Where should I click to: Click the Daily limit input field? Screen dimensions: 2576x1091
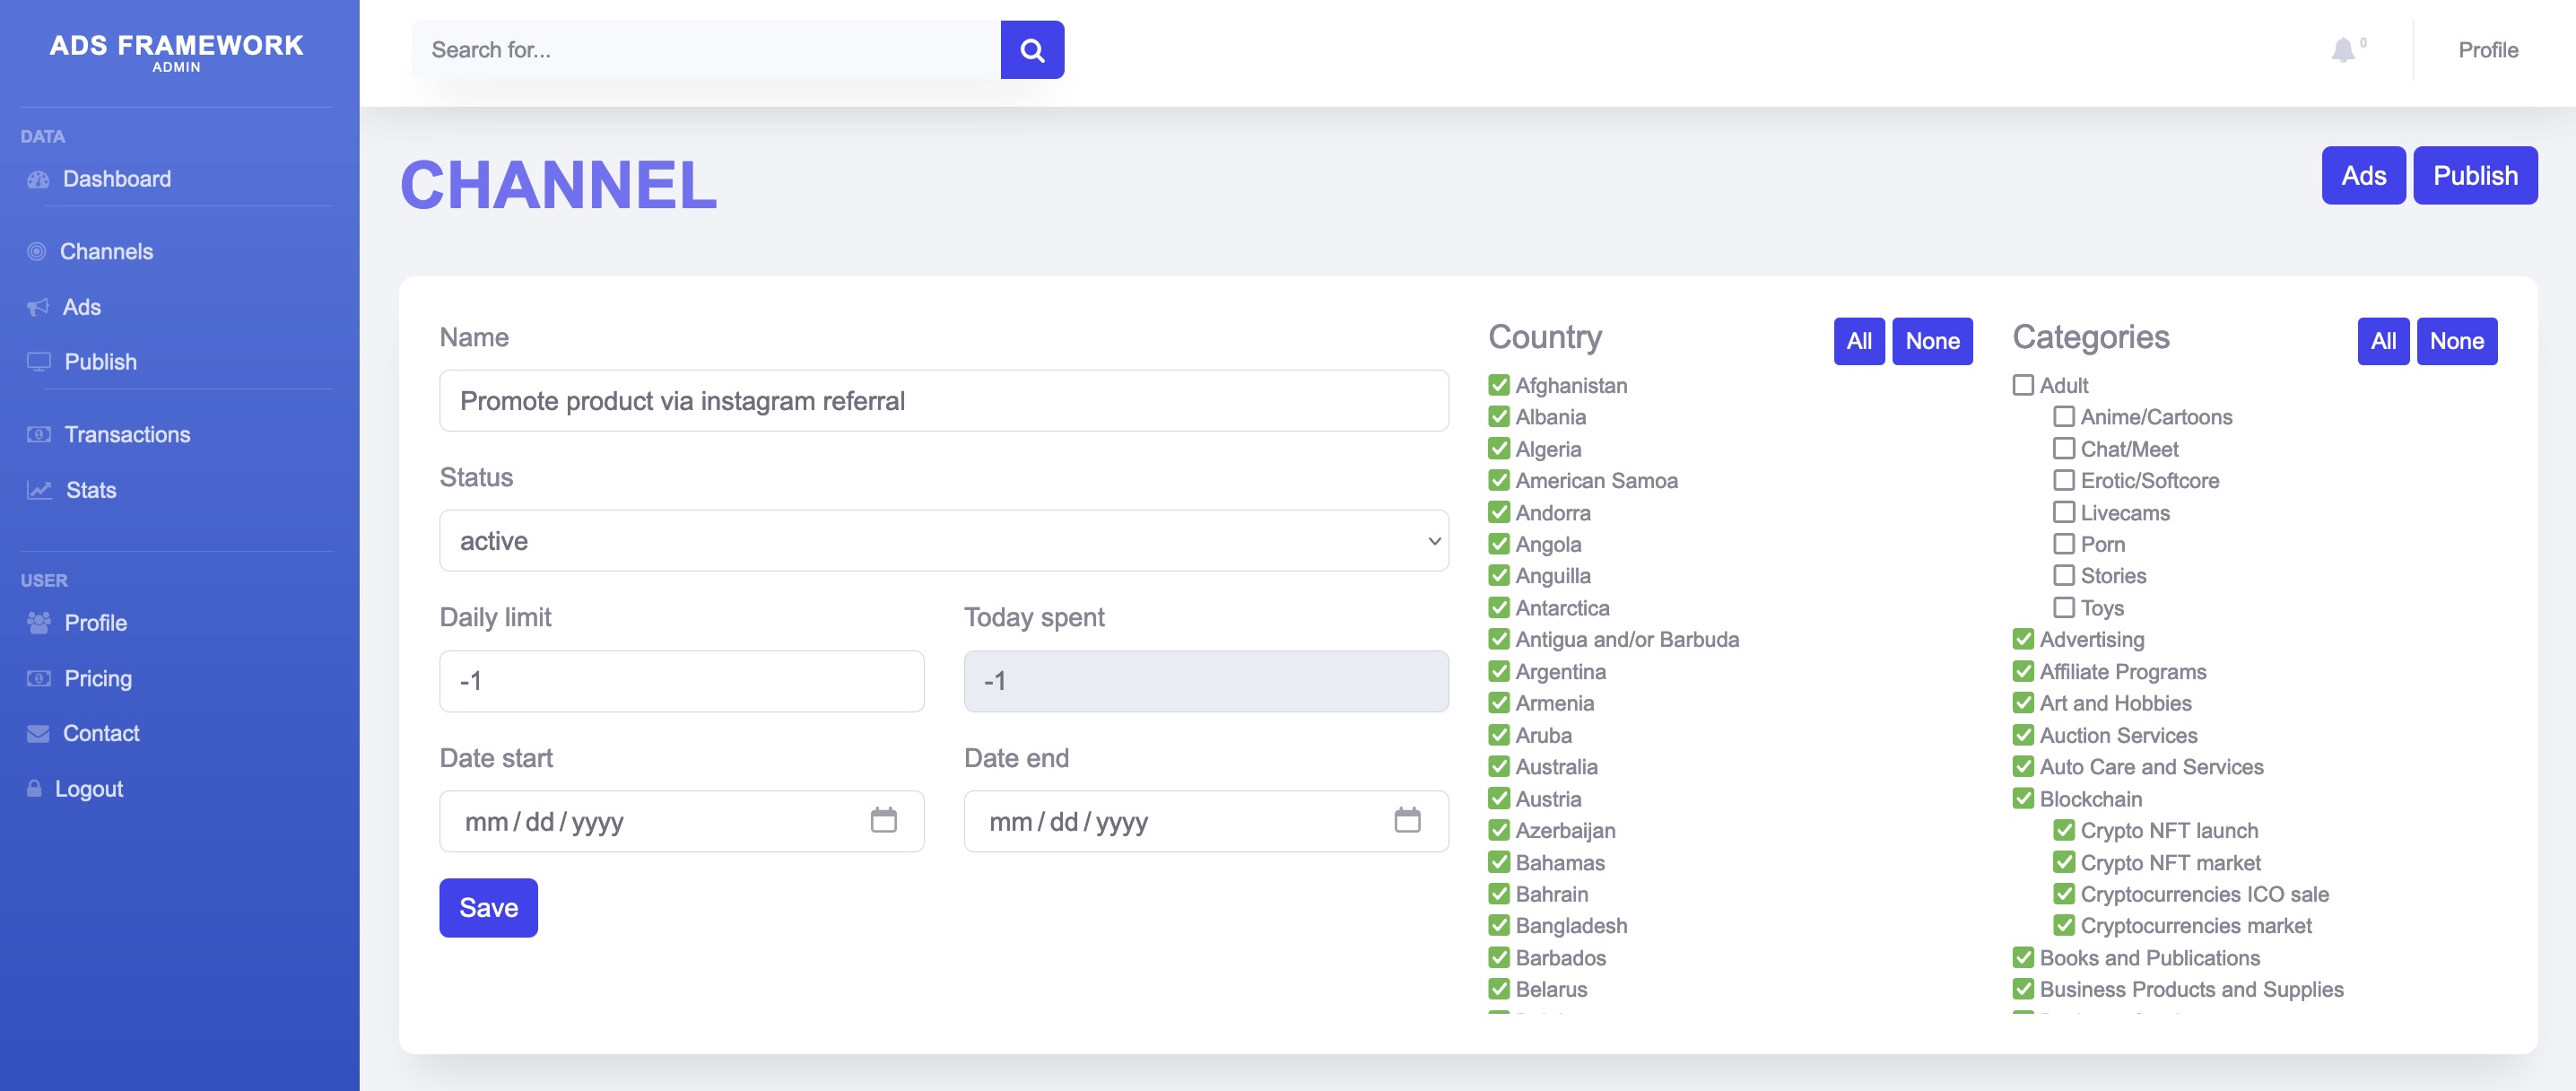pos(681,682)
